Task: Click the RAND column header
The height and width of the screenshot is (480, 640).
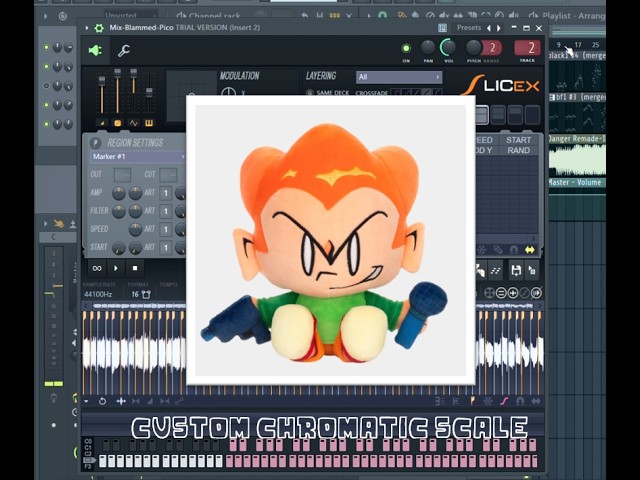Action: 518,151
